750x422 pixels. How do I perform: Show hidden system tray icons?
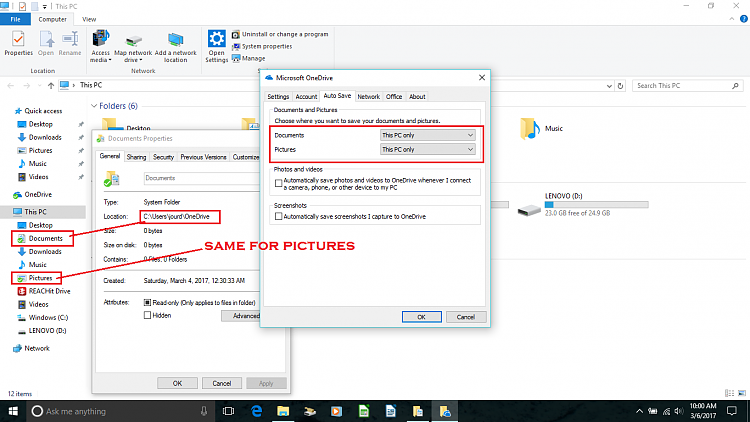click(639, 411)
